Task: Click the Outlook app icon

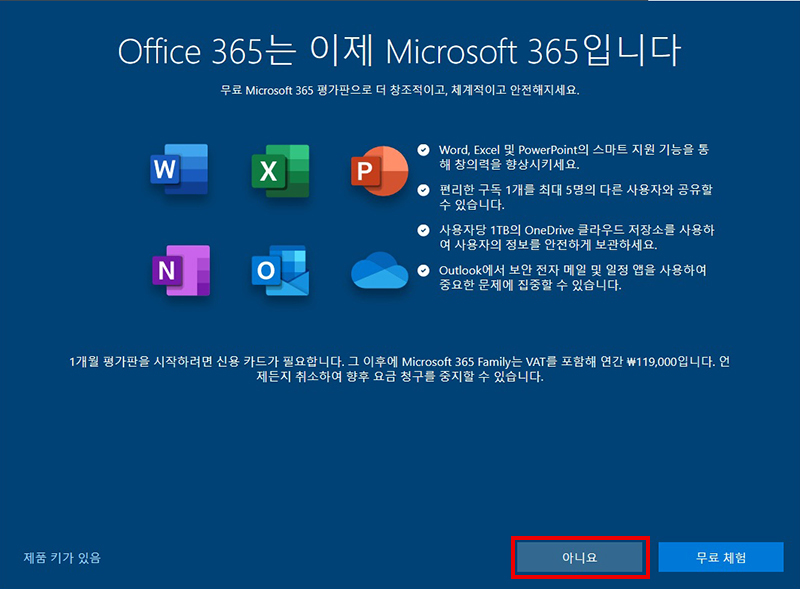Action: tap(280, 271)
